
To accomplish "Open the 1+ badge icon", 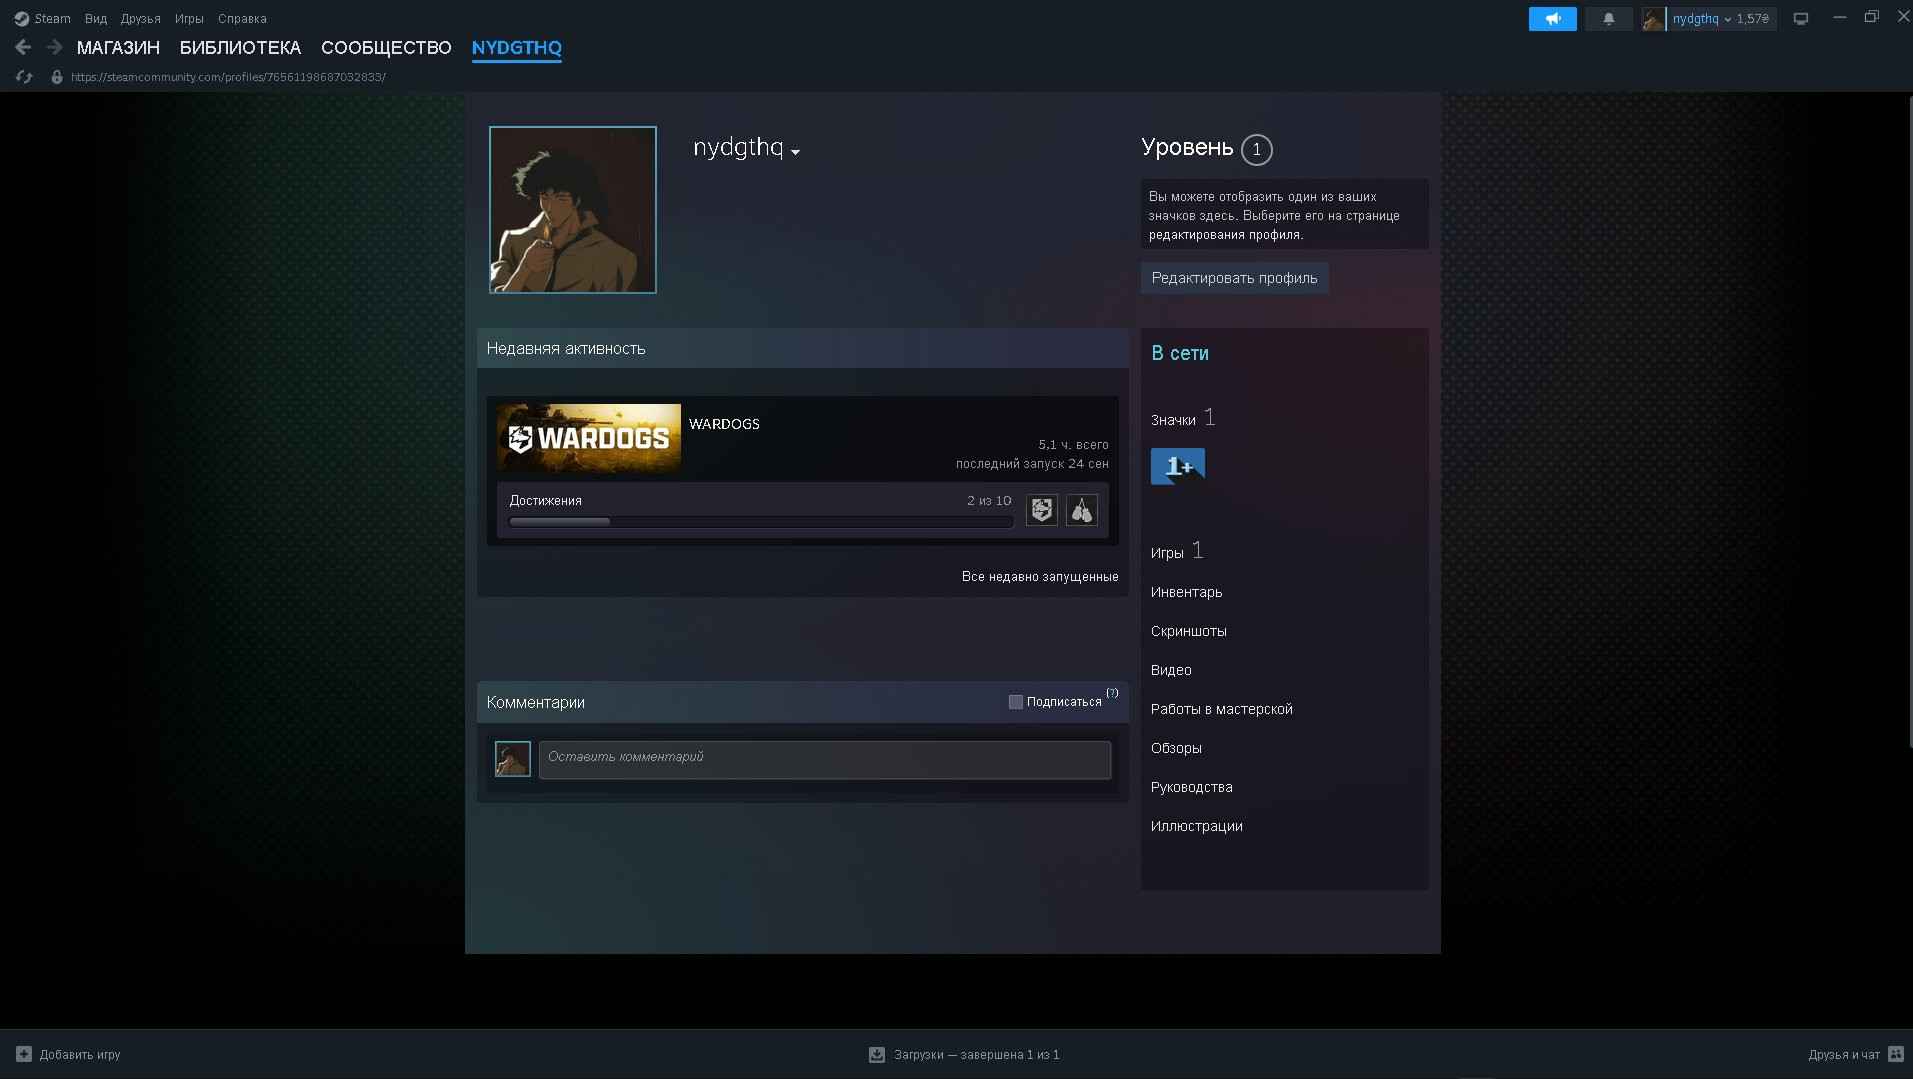I will tap(1178, 466).
